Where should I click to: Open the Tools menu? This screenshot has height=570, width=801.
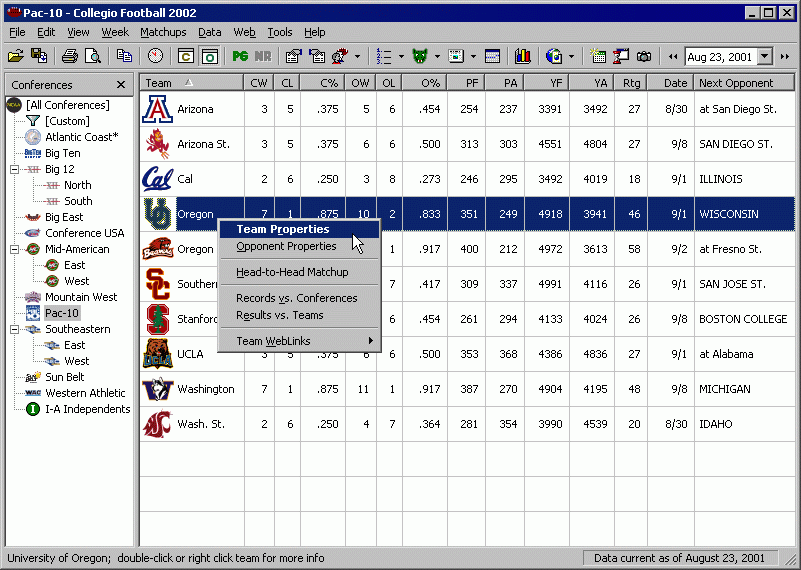click(280, 32)
